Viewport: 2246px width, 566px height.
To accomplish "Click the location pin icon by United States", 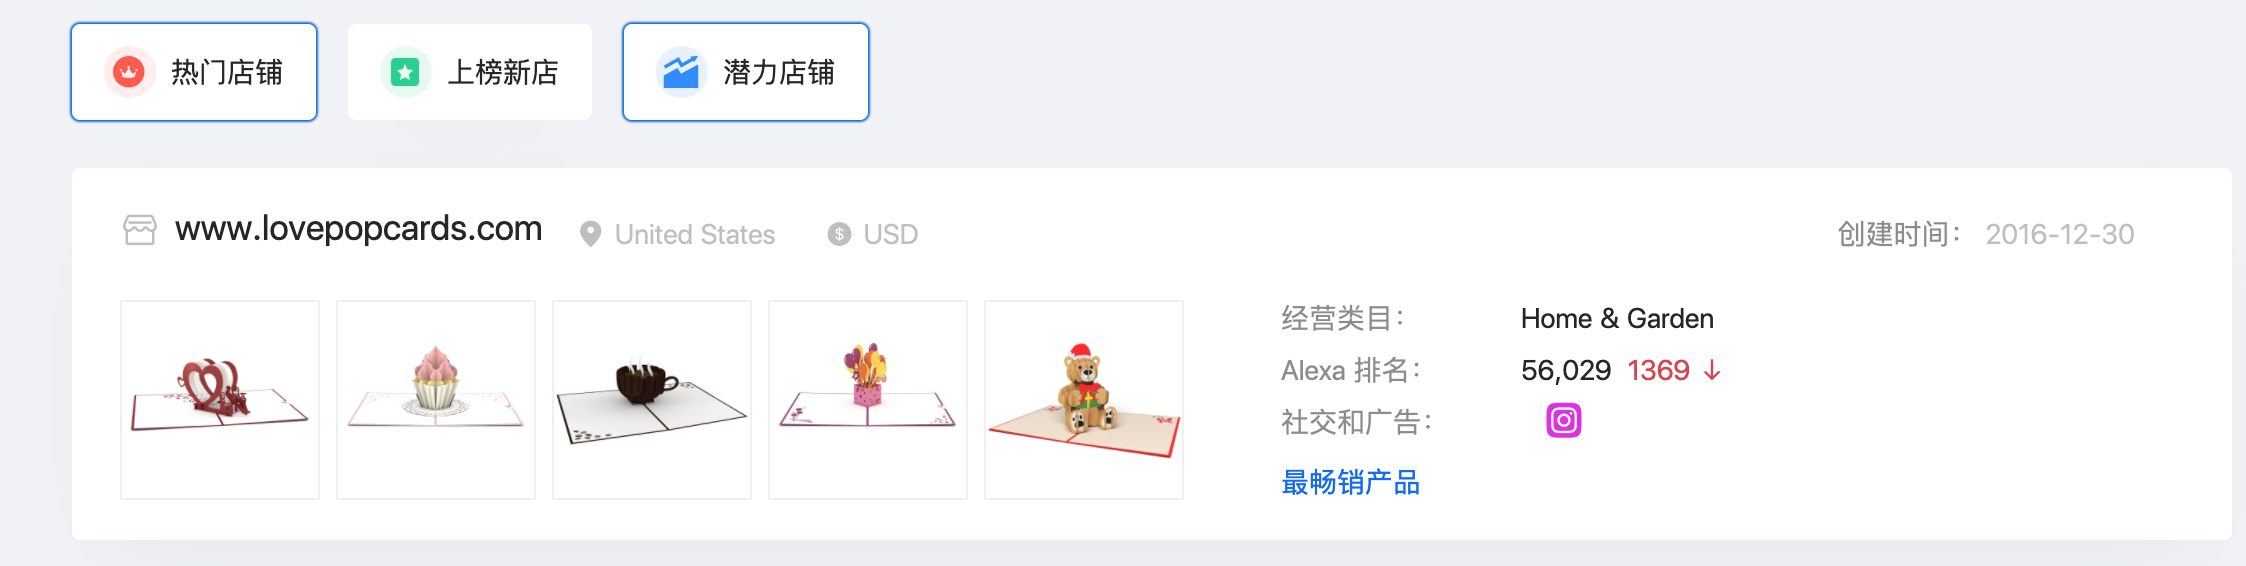I will 591,234.
